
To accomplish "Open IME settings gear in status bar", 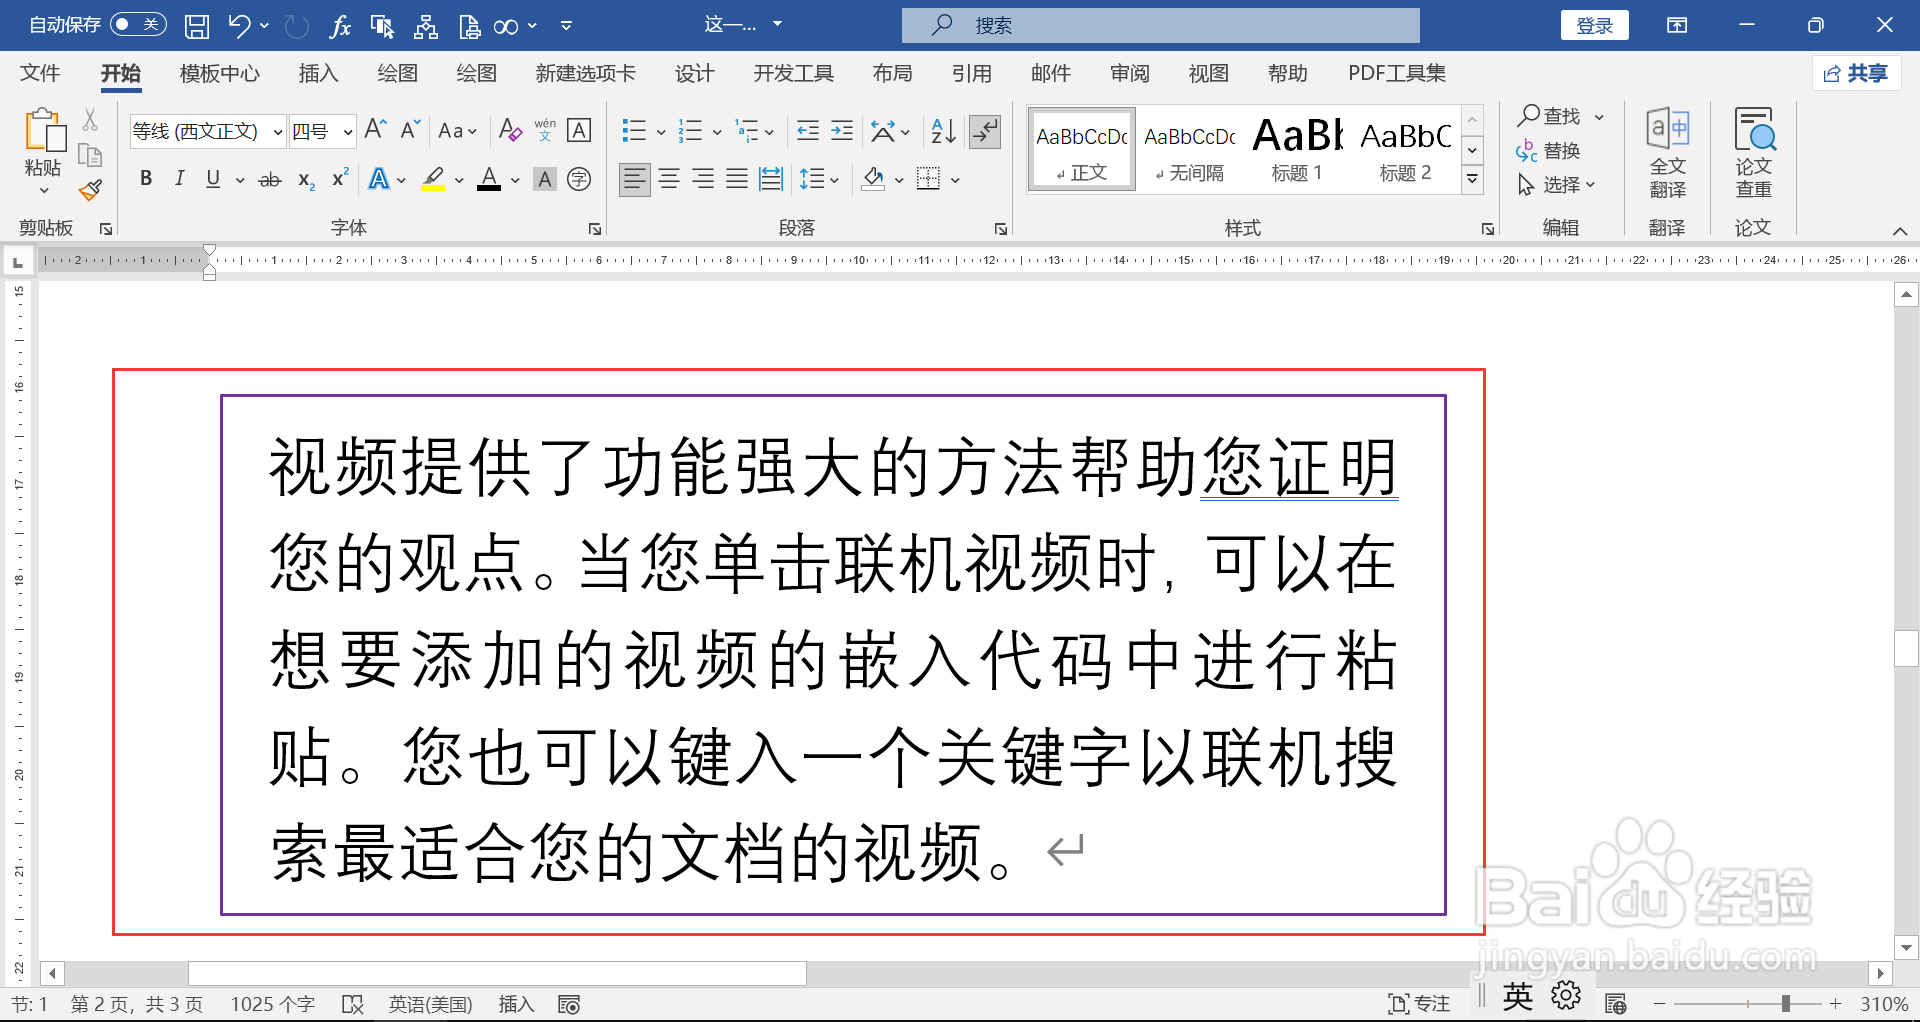I will (1566, 996).
